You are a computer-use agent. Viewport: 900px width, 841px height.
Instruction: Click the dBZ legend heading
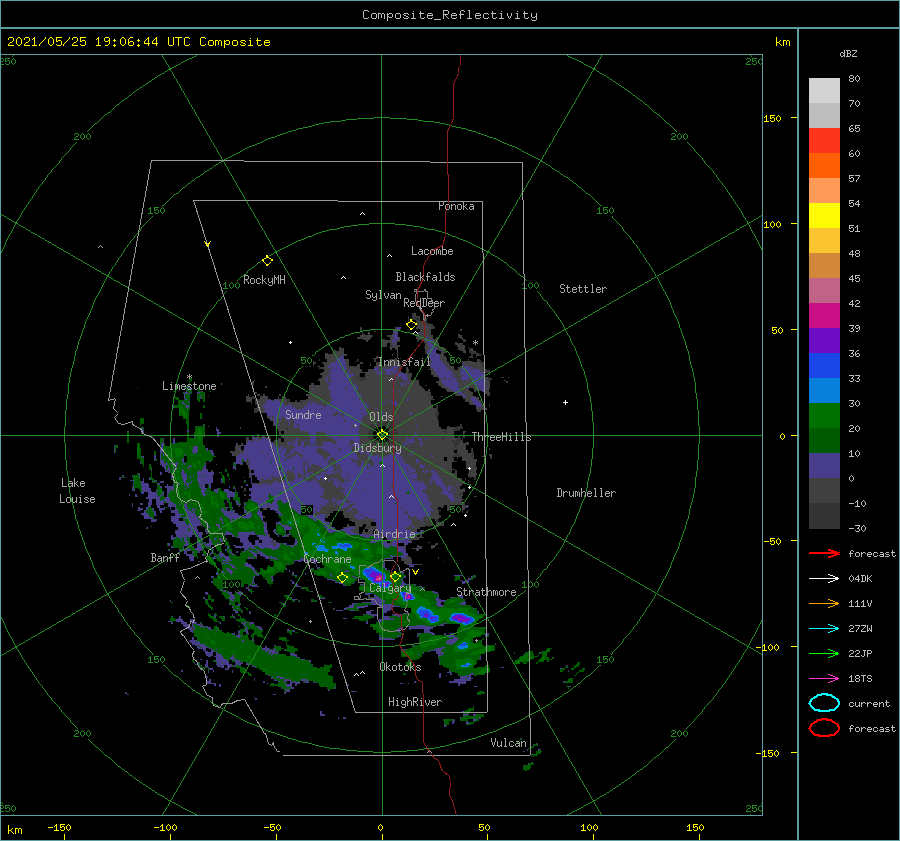(x=848, y=53)
